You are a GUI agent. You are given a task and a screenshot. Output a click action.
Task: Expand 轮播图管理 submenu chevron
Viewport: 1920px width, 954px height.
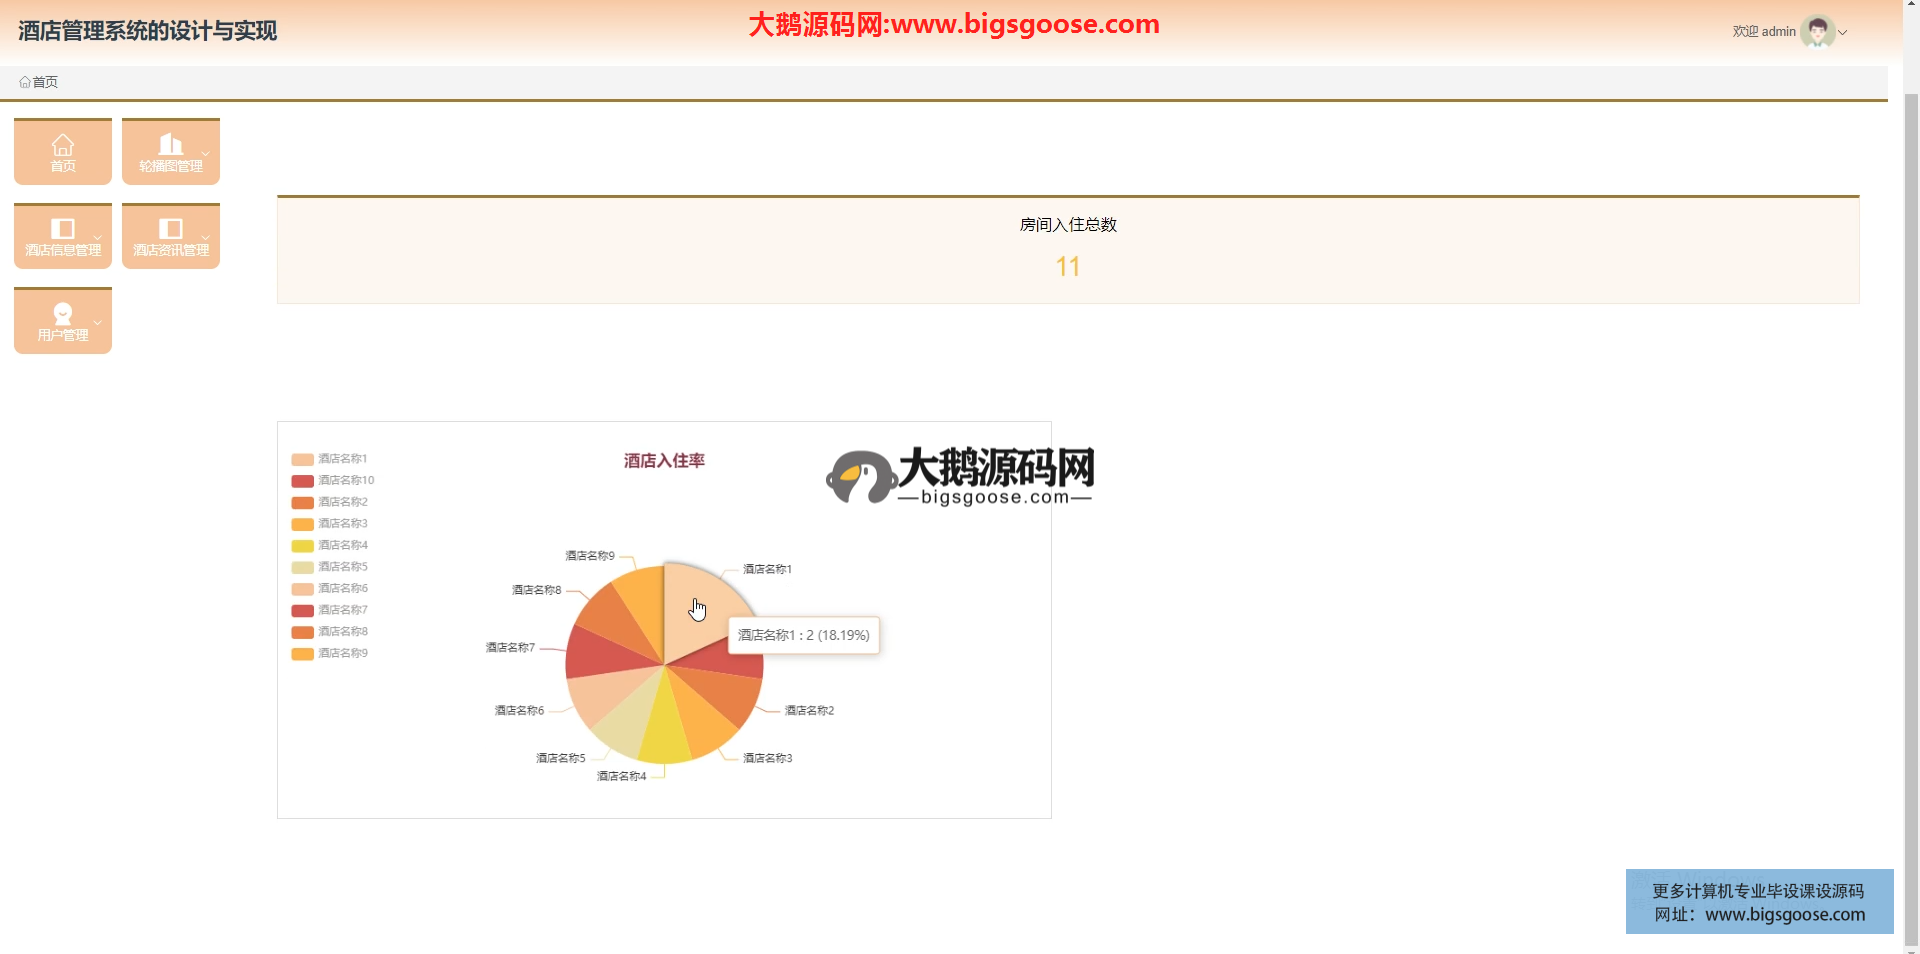tap(205, 153)
